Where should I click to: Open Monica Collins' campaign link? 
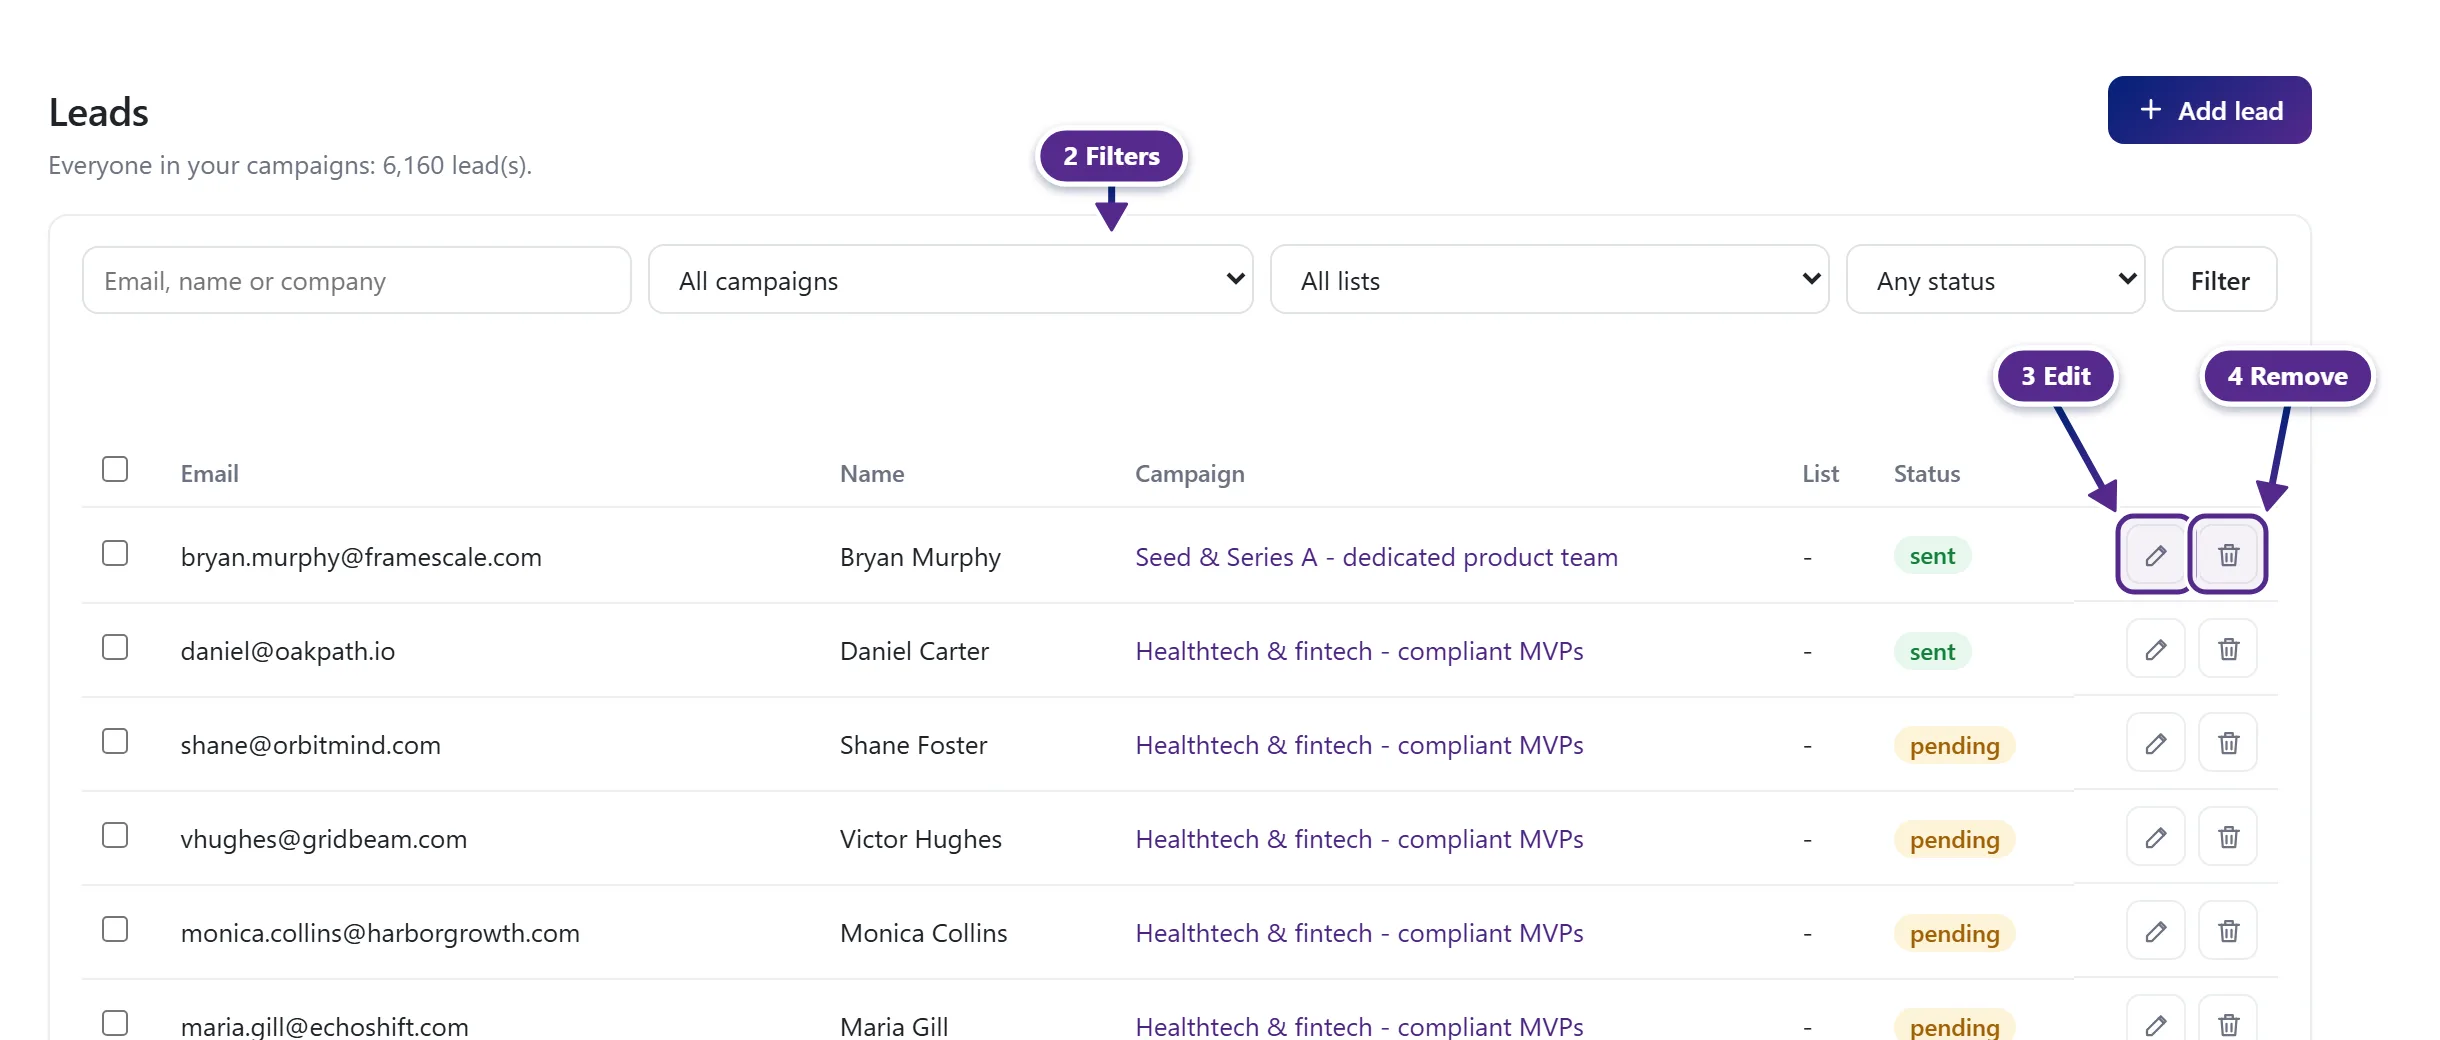tap(1359, 933)
